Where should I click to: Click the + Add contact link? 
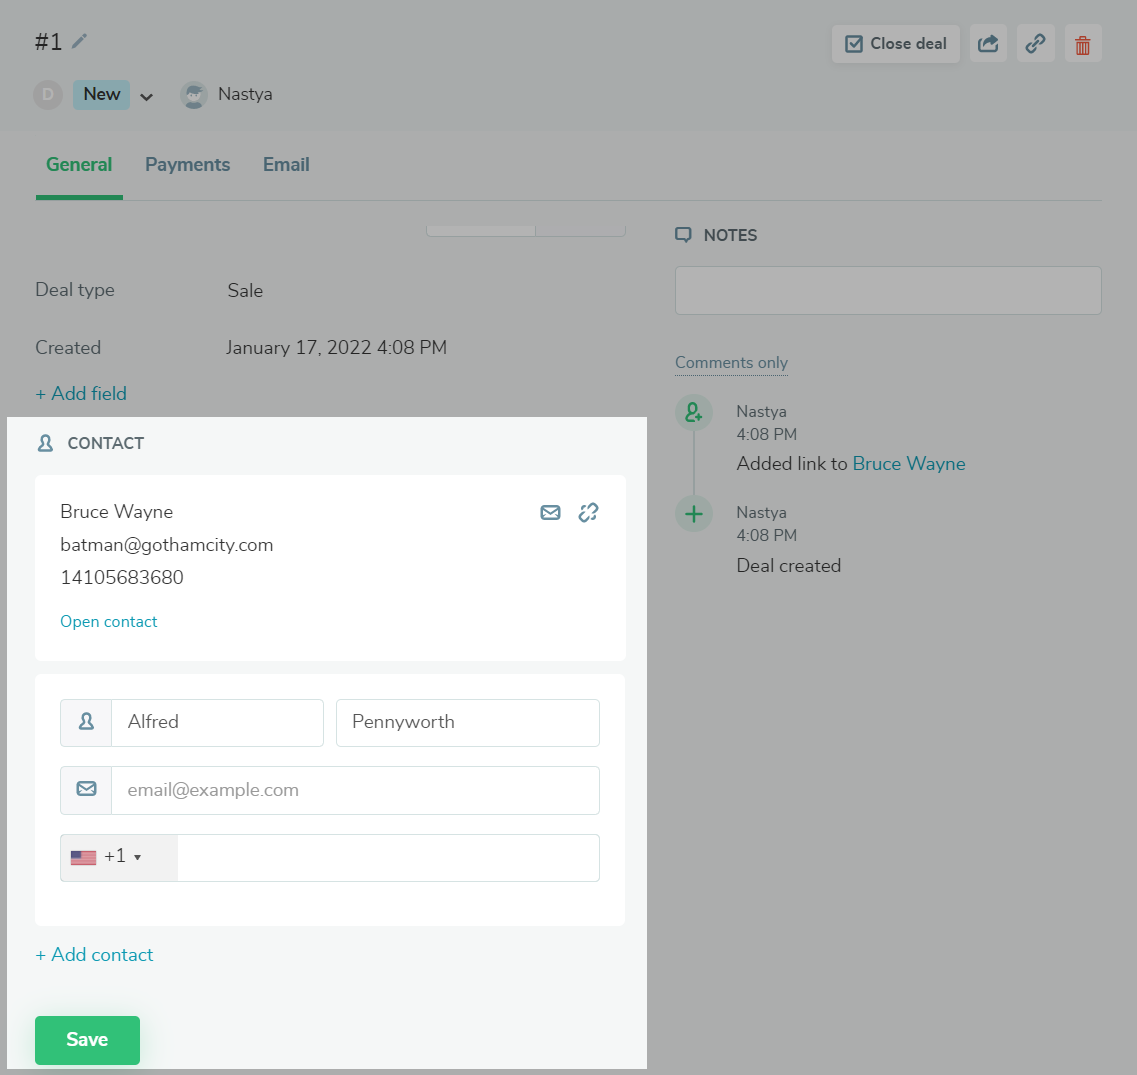click(94, 955)
